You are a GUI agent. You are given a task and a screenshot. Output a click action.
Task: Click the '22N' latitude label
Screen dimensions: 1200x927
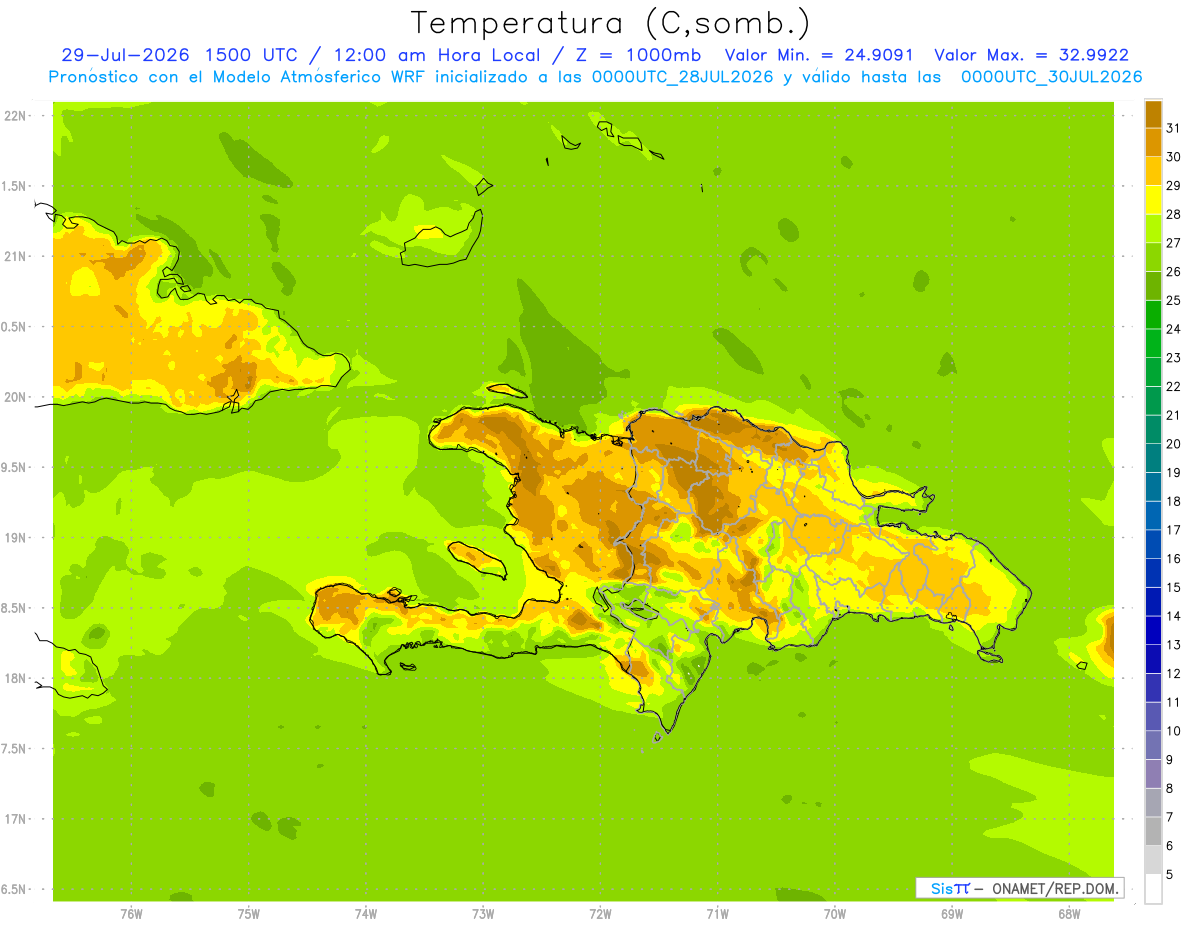click(x=15, y=116)
